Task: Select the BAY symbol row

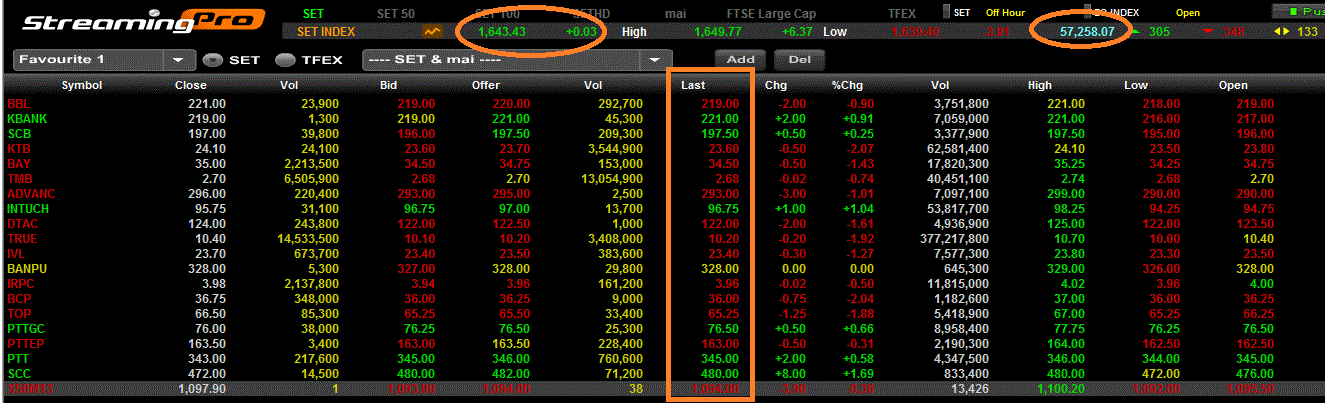Action: 662,163
